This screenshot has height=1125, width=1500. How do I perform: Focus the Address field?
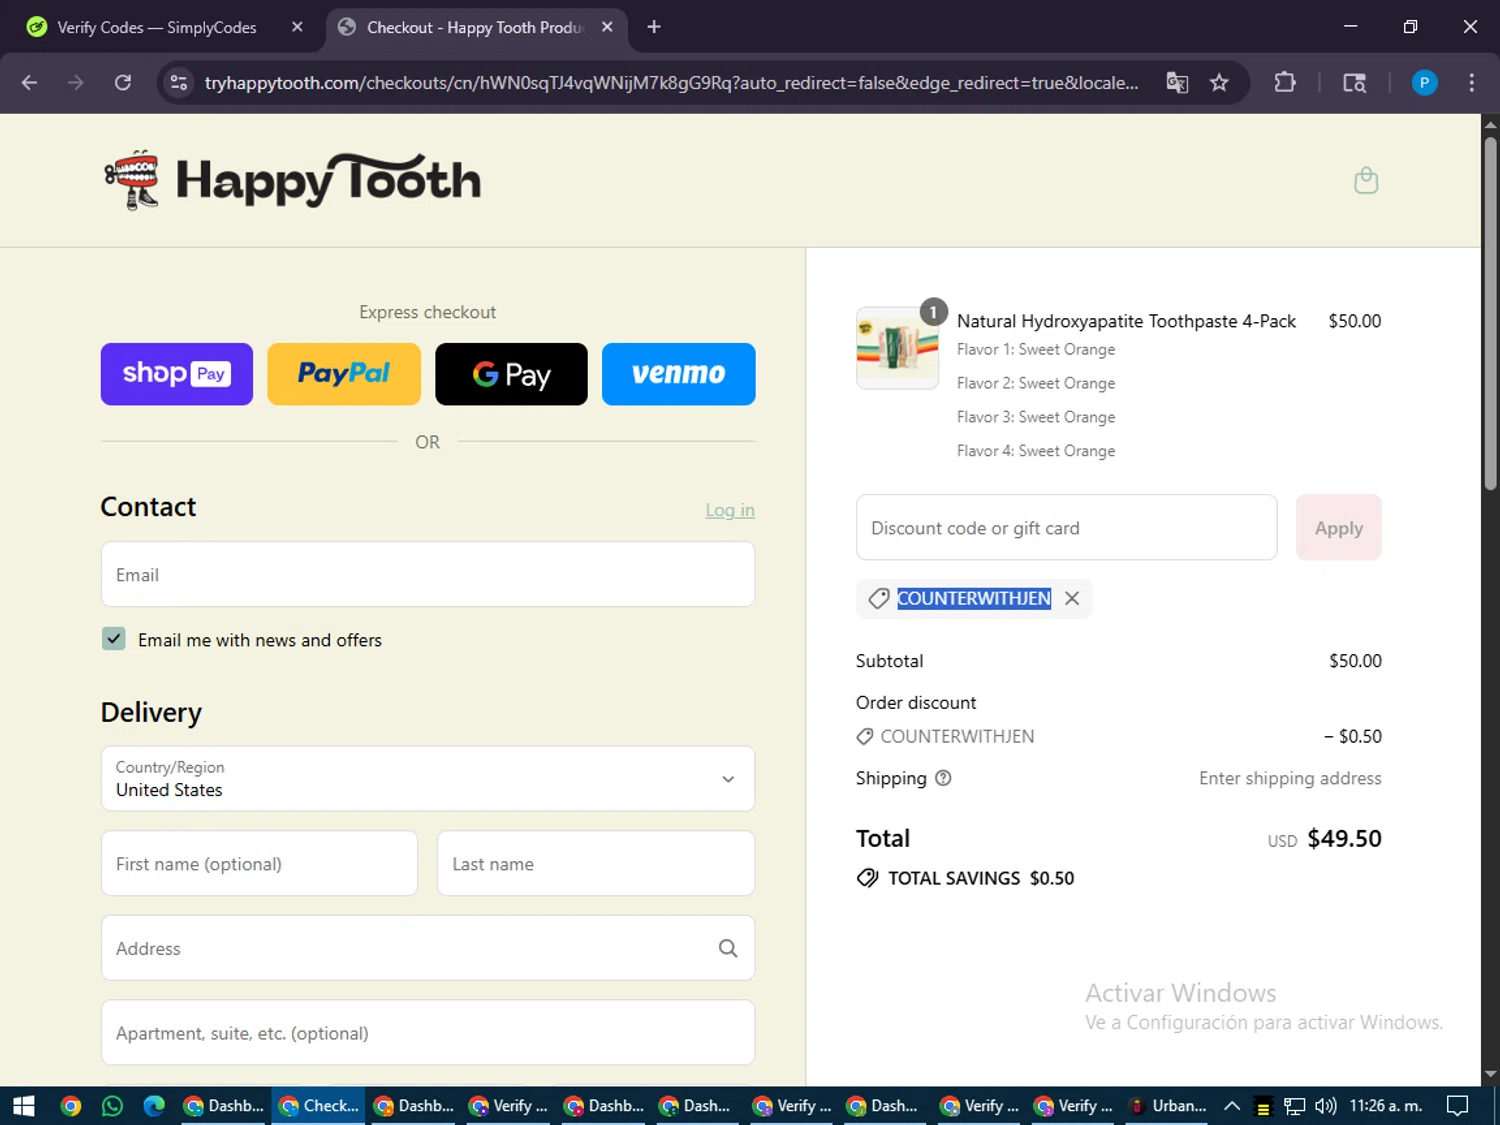point(428,948)
